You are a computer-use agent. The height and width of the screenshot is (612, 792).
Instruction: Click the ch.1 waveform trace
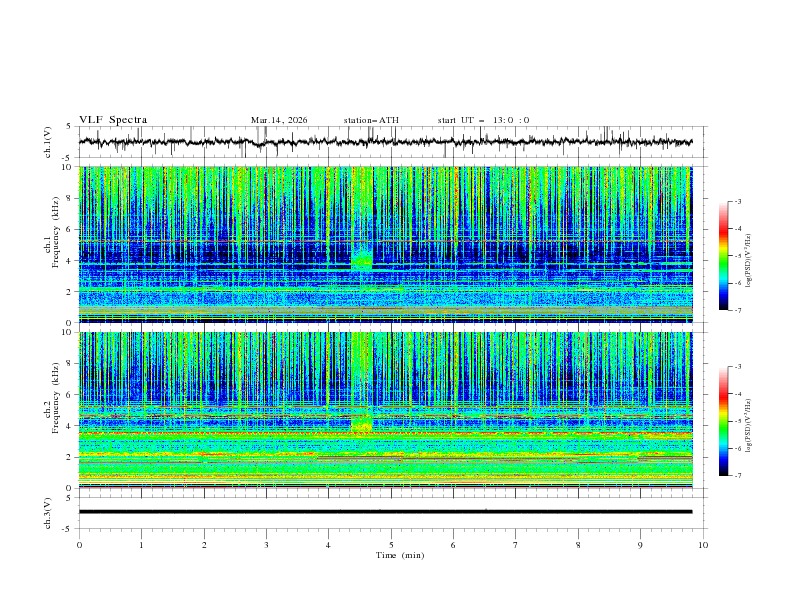[x=385, y=142]
